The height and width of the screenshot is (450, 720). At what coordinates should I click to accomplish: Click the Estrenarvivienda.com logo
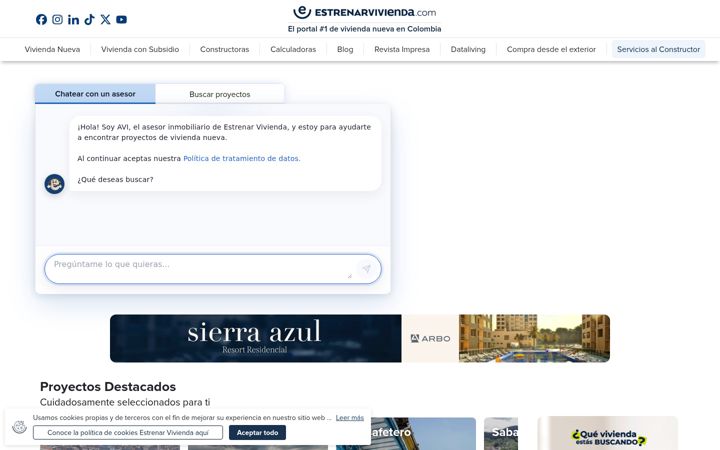pos(365,12)
